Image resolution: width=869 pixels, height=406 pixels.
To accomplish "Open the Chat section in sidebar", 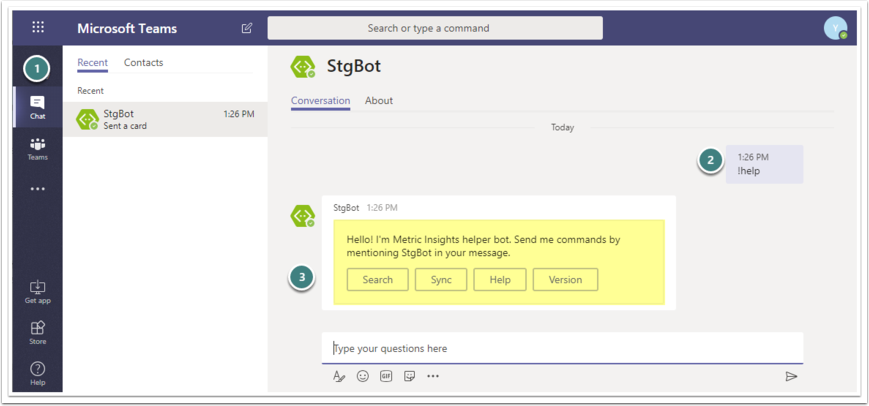I will pos(38,107).
